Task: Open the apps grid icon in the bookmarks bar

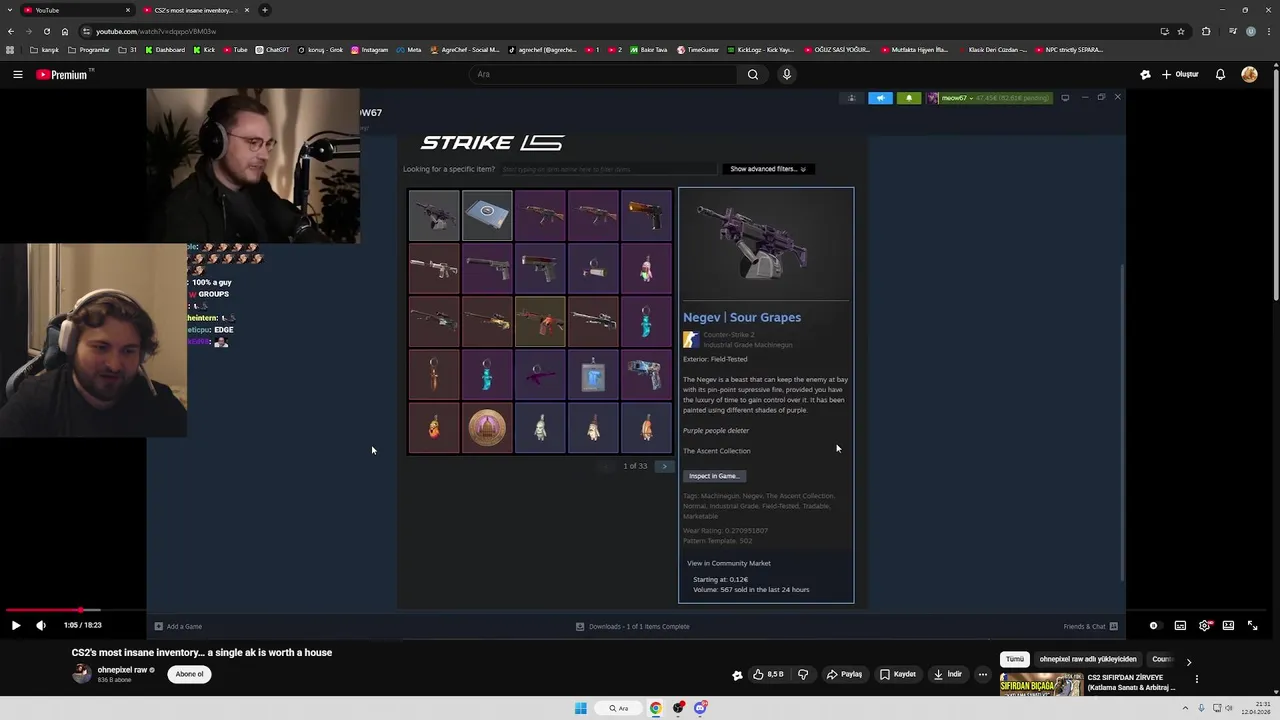Action: (x=10, y=50)
